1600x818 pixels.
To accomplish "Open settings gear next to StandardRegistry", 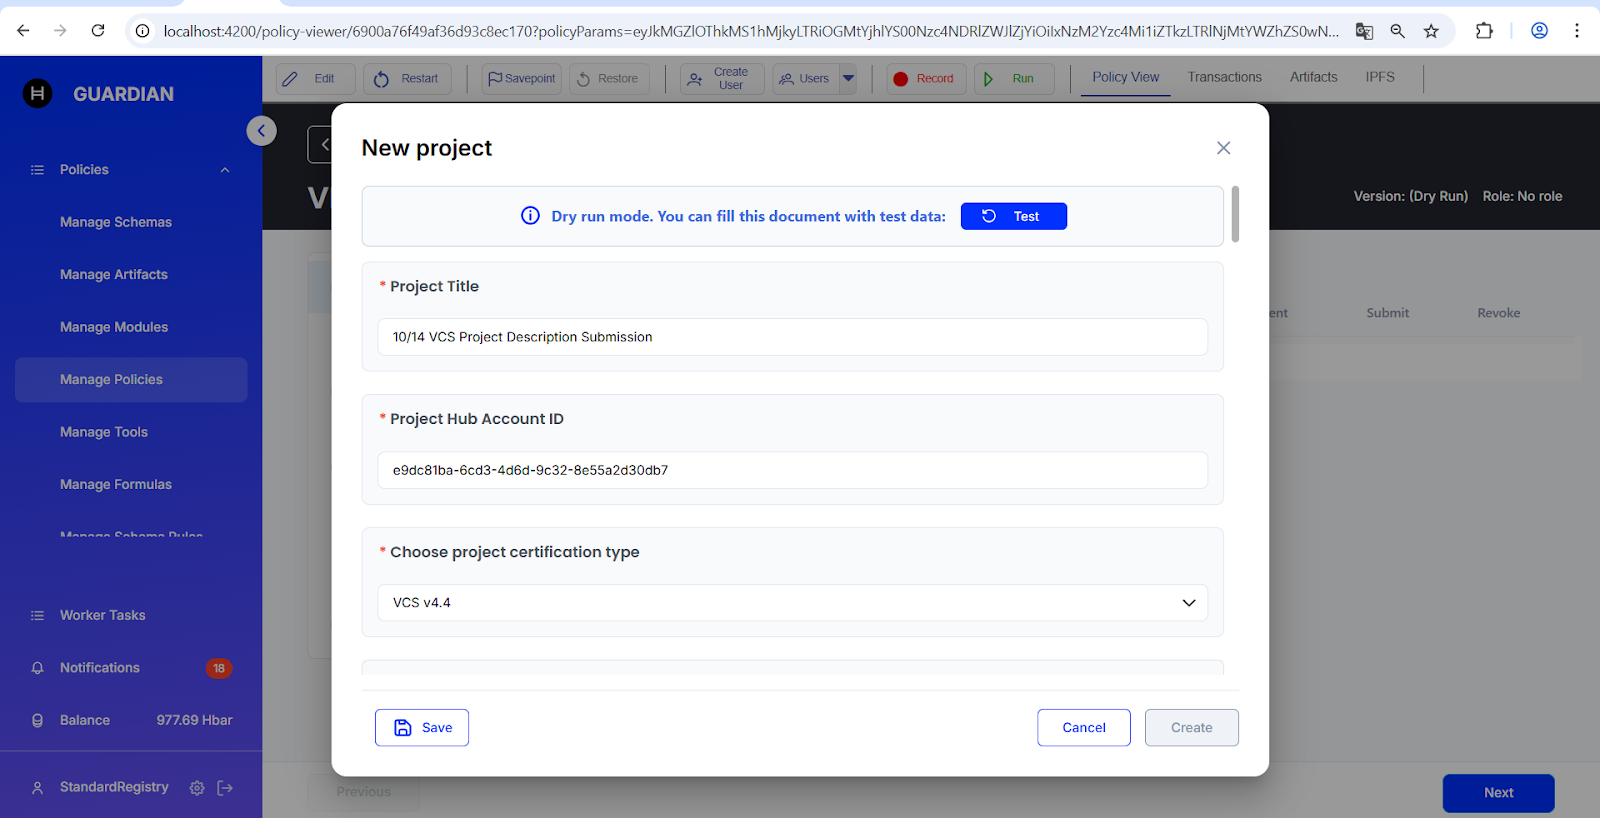I will (x=197, y=788).
